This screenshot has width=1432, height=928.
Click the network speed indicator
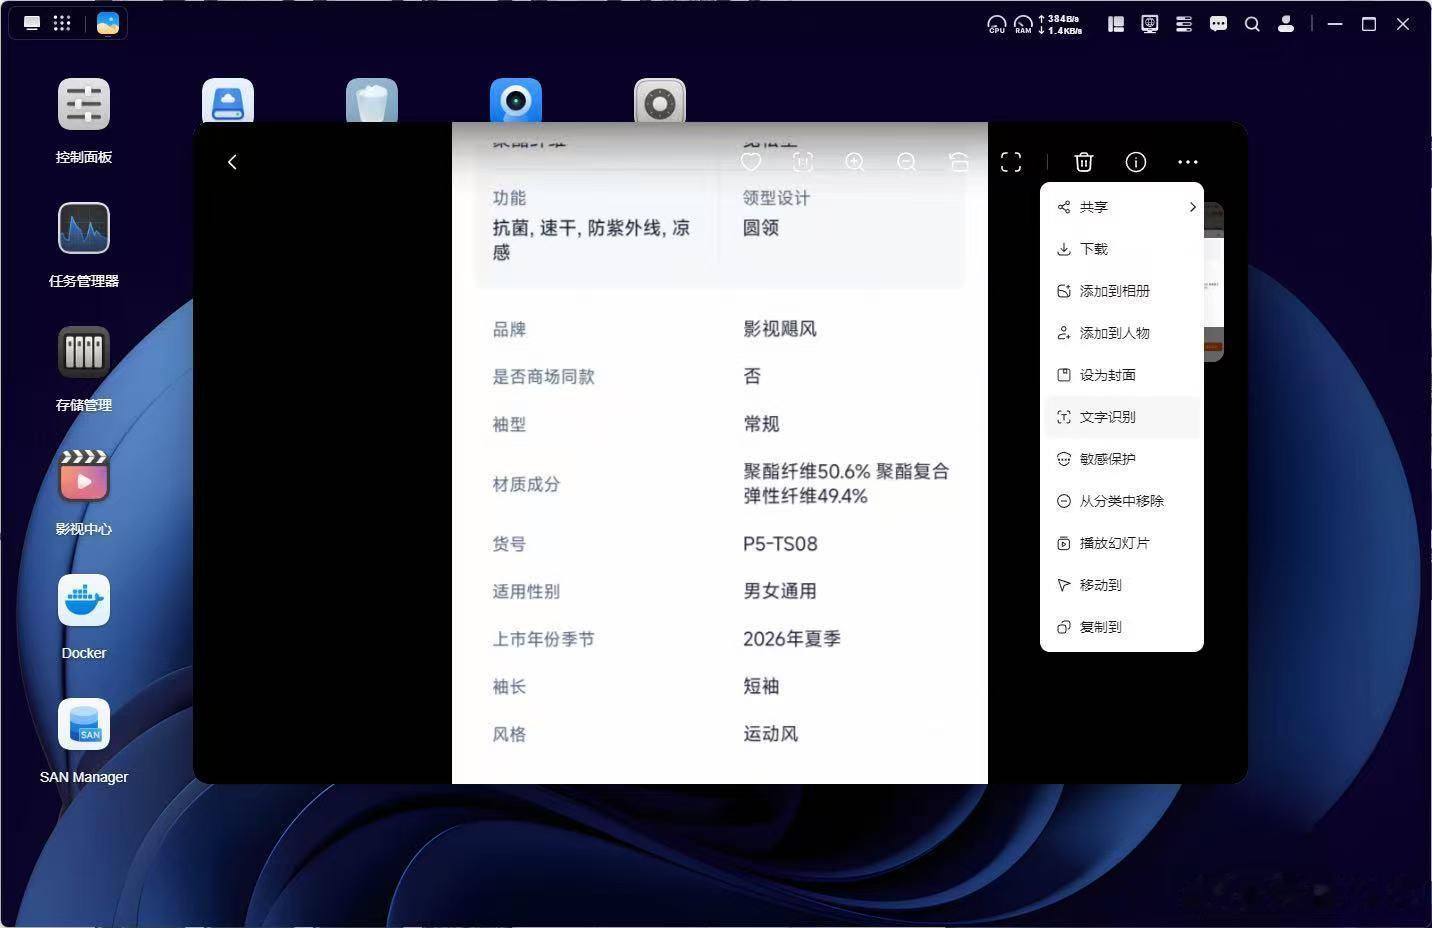pos(1060,24)
